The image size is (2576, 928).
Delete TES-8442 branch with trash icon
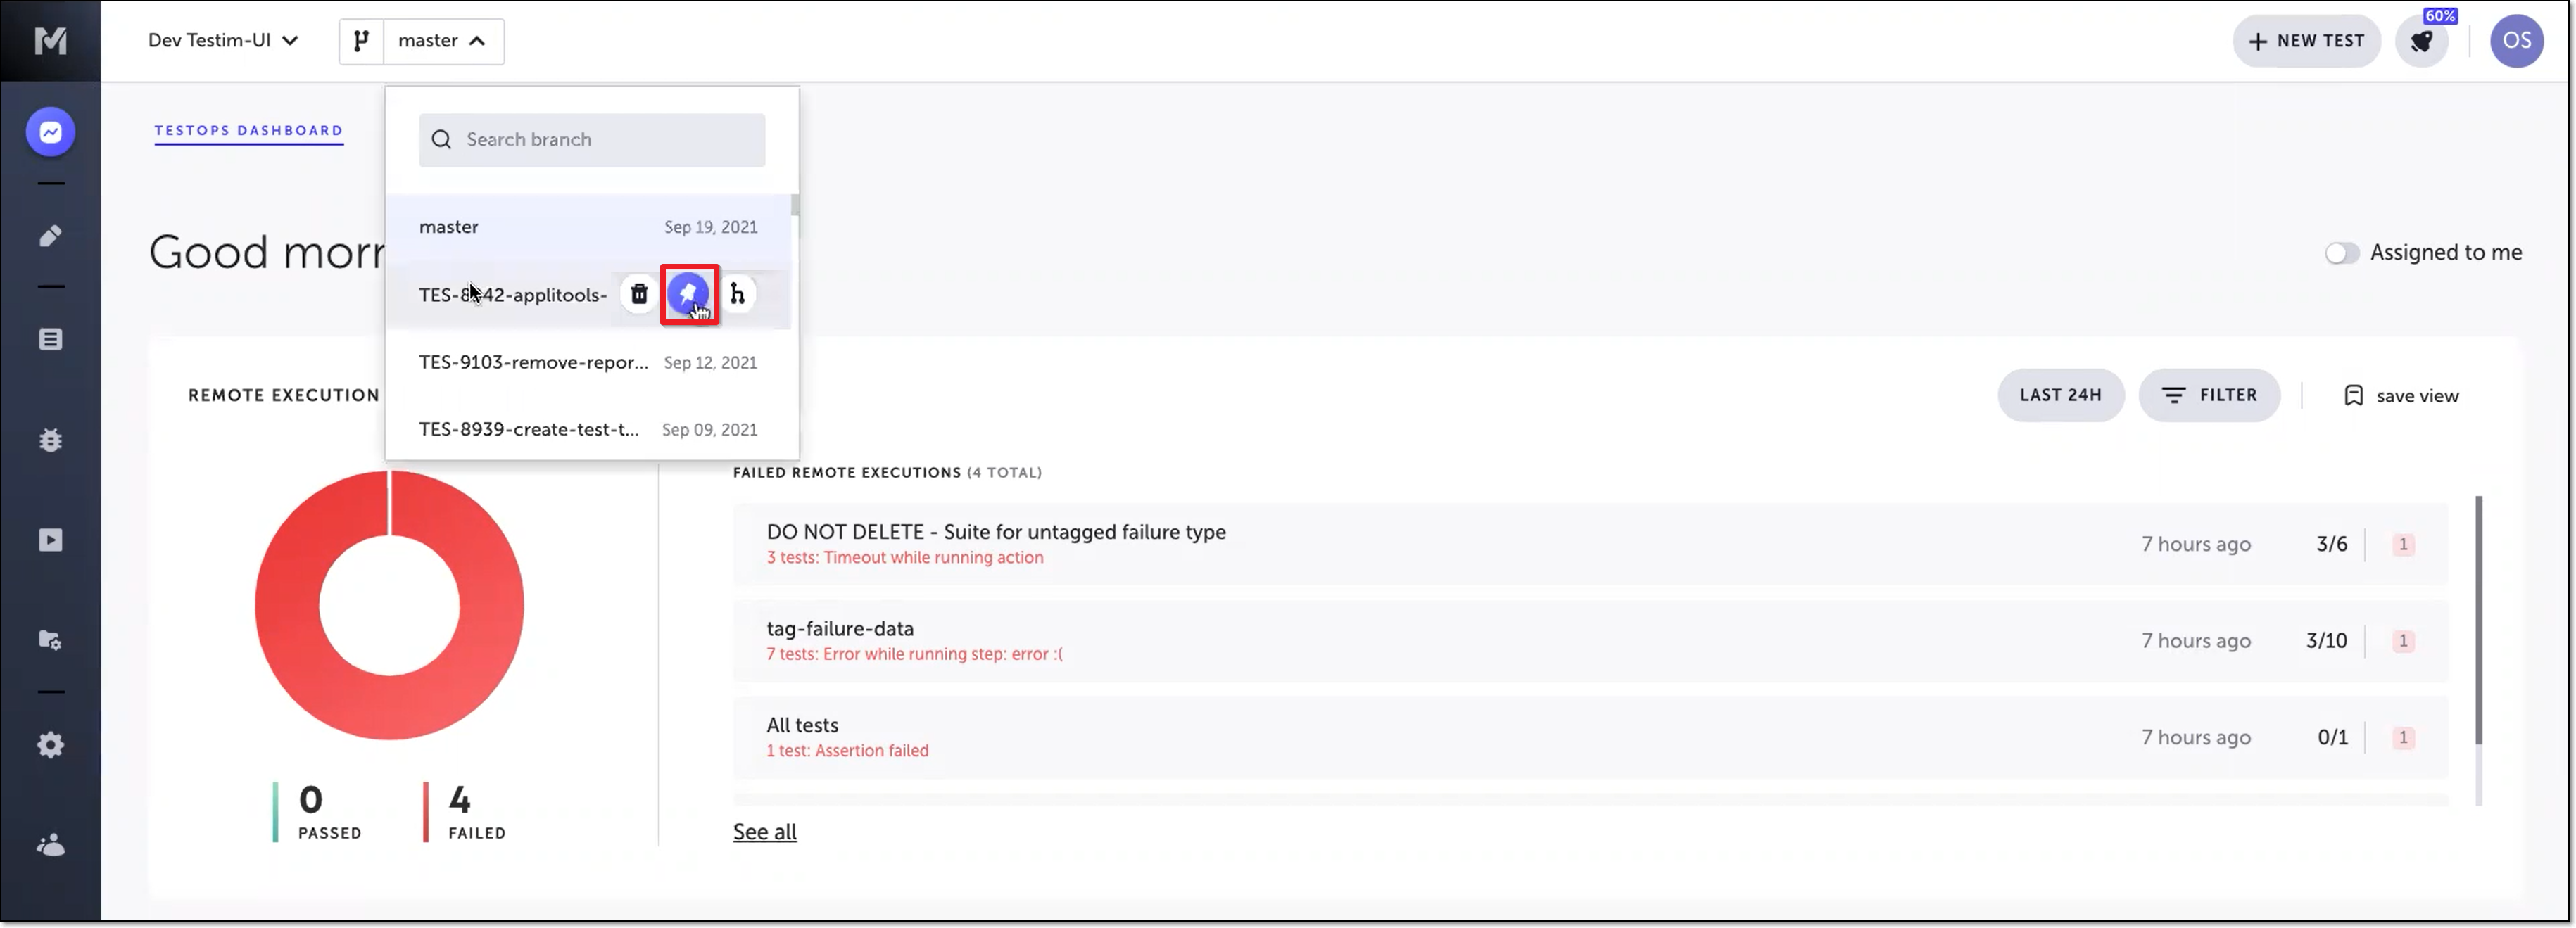(639, 294)
